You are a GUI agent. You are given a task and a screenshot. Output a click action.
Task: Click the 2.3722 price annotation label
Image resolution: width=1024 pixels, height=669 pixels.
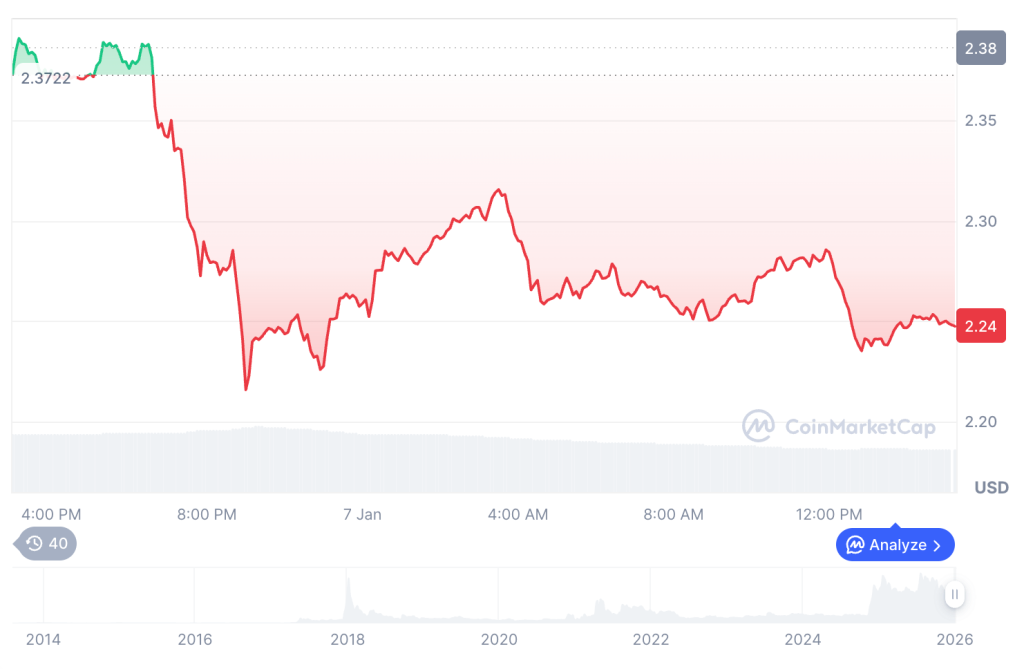(x=46, y=80)
